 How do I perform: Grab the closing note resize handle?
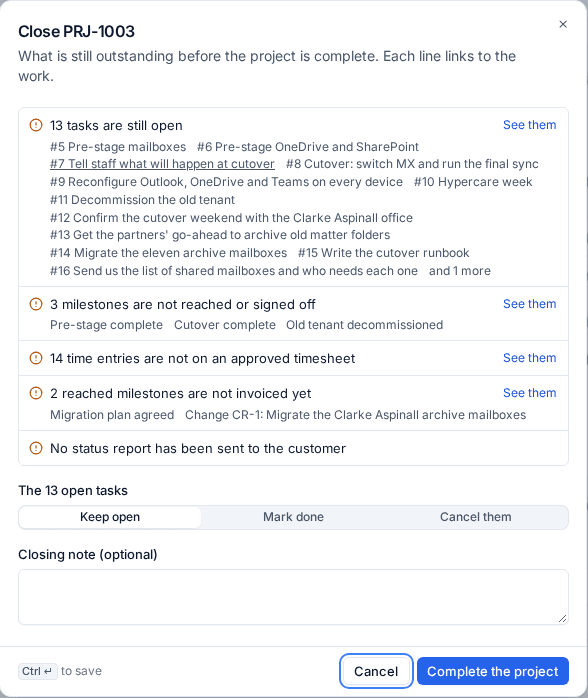pos(563,618)
